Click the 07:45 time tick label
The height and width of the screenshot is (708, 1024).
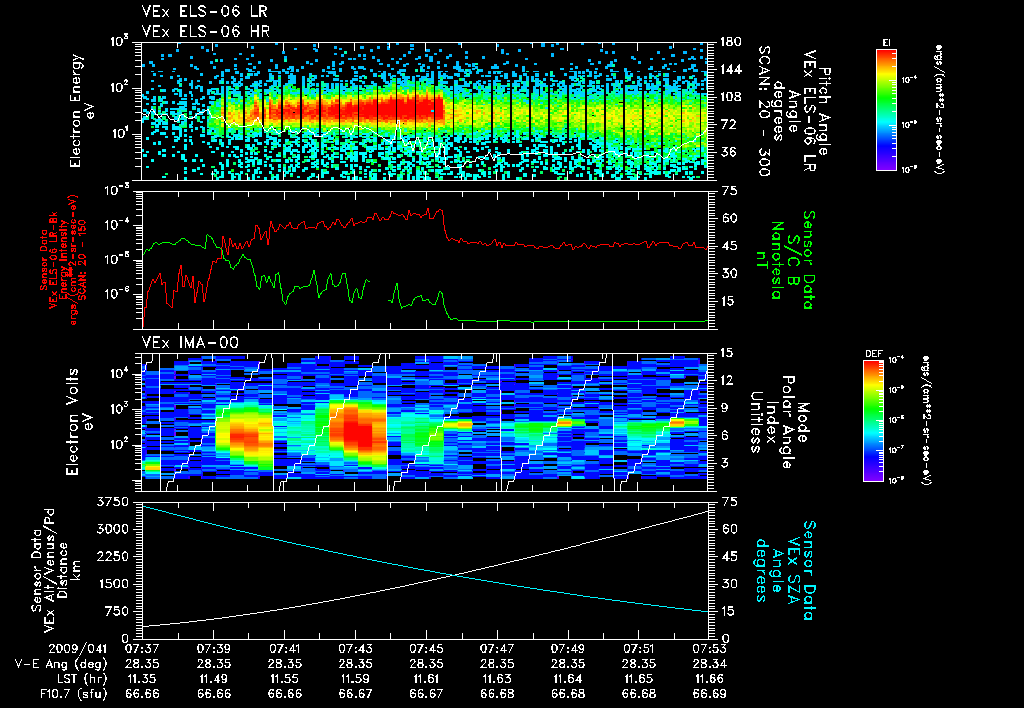(426, 649)
